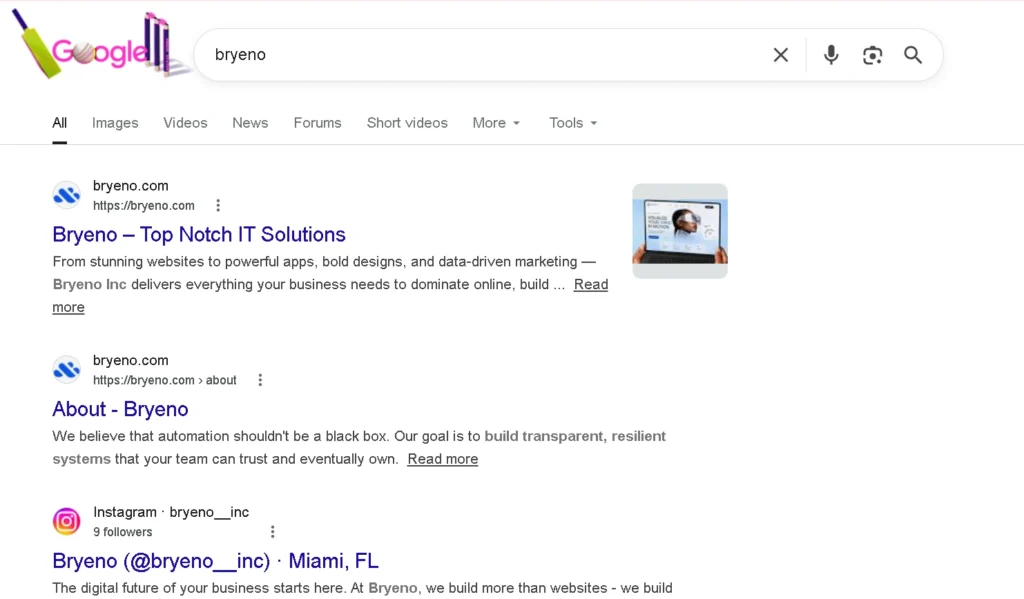Open bryeno.com favicon of first result
Screen dimensions: 1024x599
67,195
